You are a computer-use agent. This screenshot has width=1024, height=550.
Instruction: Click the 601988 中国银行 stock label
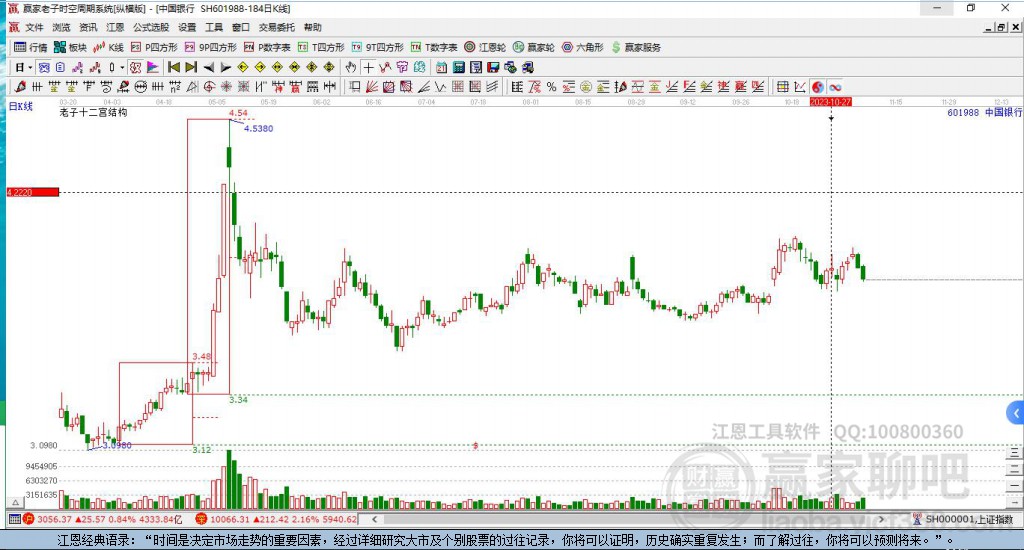(x=984, y=112)
